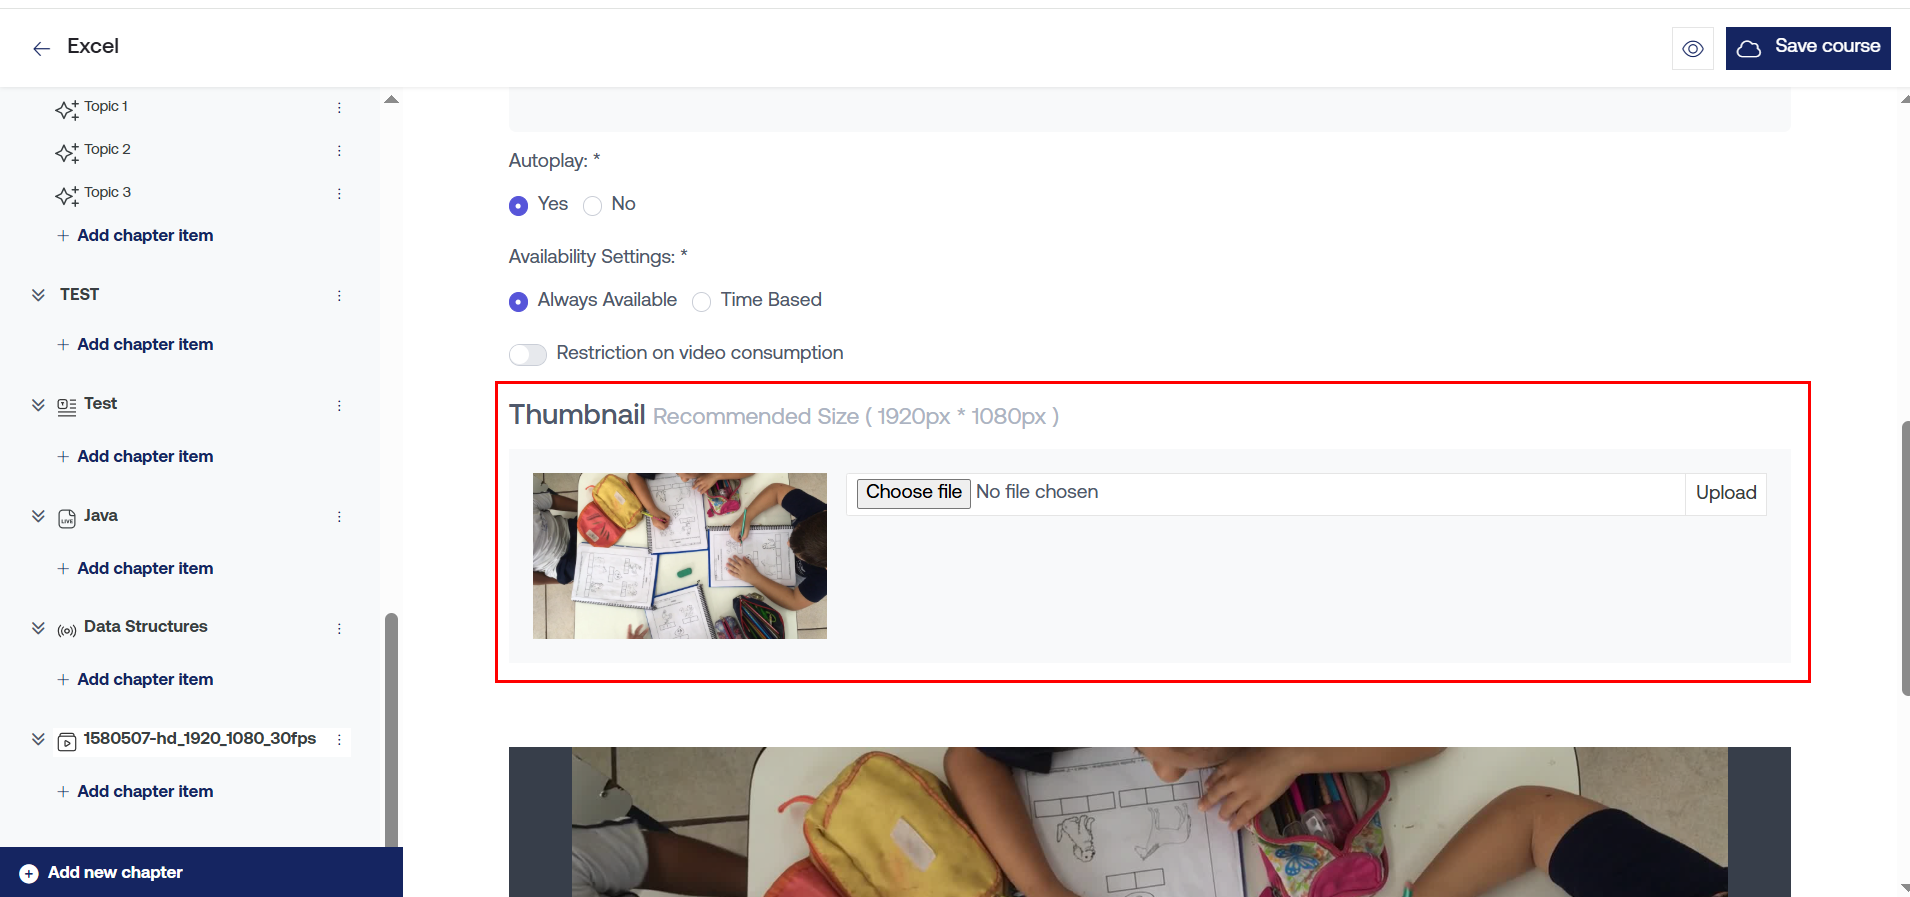Select the Test chapter item
This screenshot has height=897, width=1910.
(x=100, y=403)
